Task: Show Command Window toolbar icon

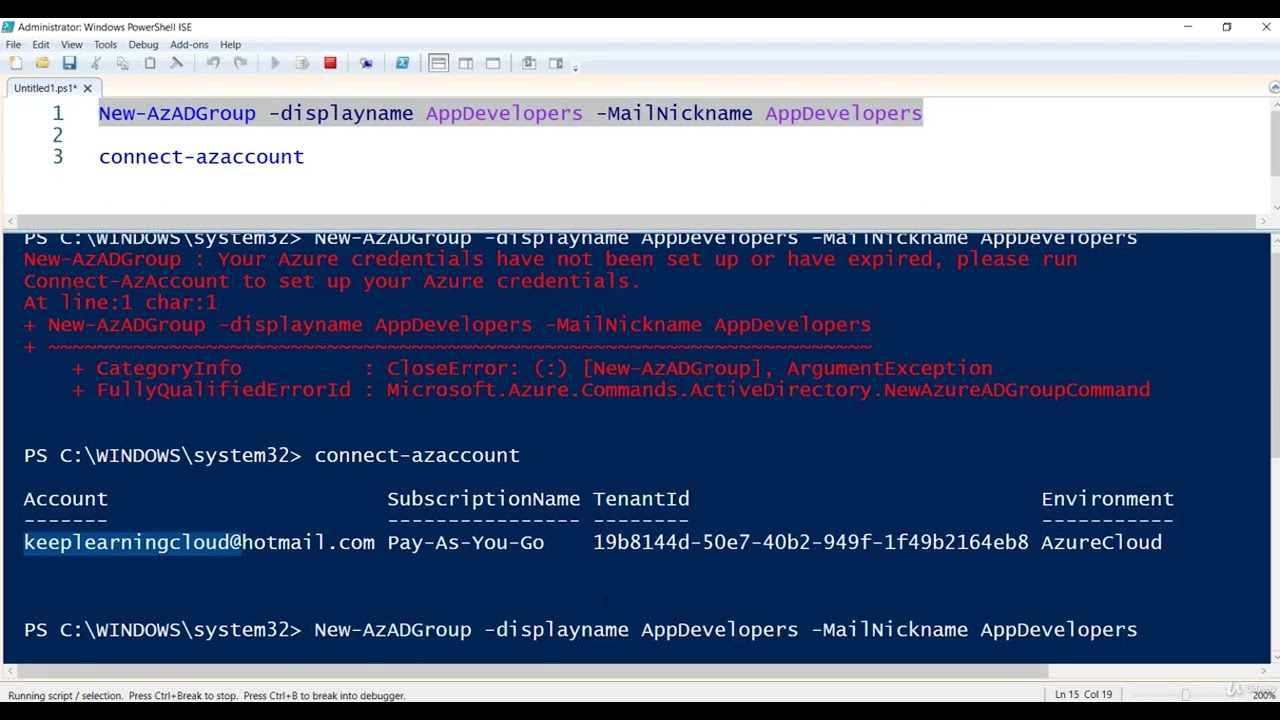Action: [x=529, y=63]
